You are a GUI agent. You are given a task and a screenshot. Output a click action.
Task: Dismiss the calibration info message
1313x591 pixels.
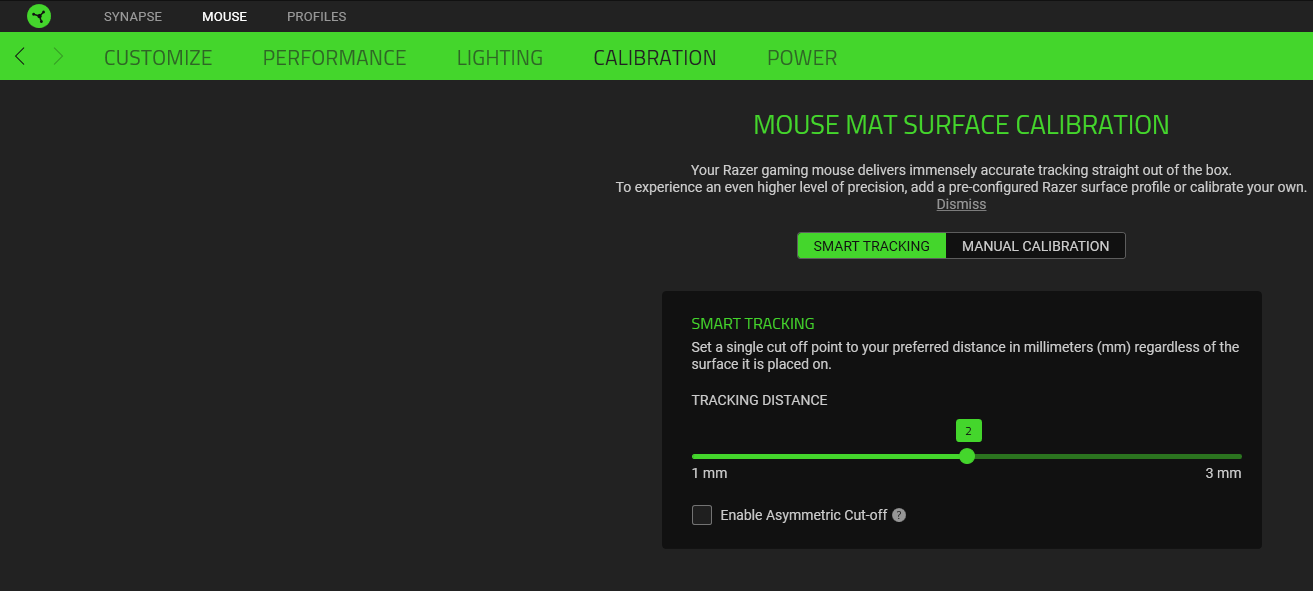pyautogui.click(x=961, y=204)
